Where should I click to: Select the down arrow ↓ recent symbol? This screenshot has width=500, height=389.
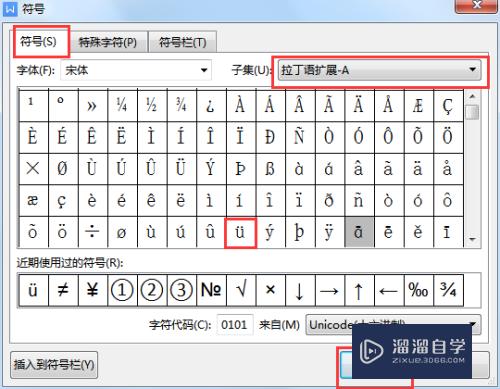(x=300, y=290)
